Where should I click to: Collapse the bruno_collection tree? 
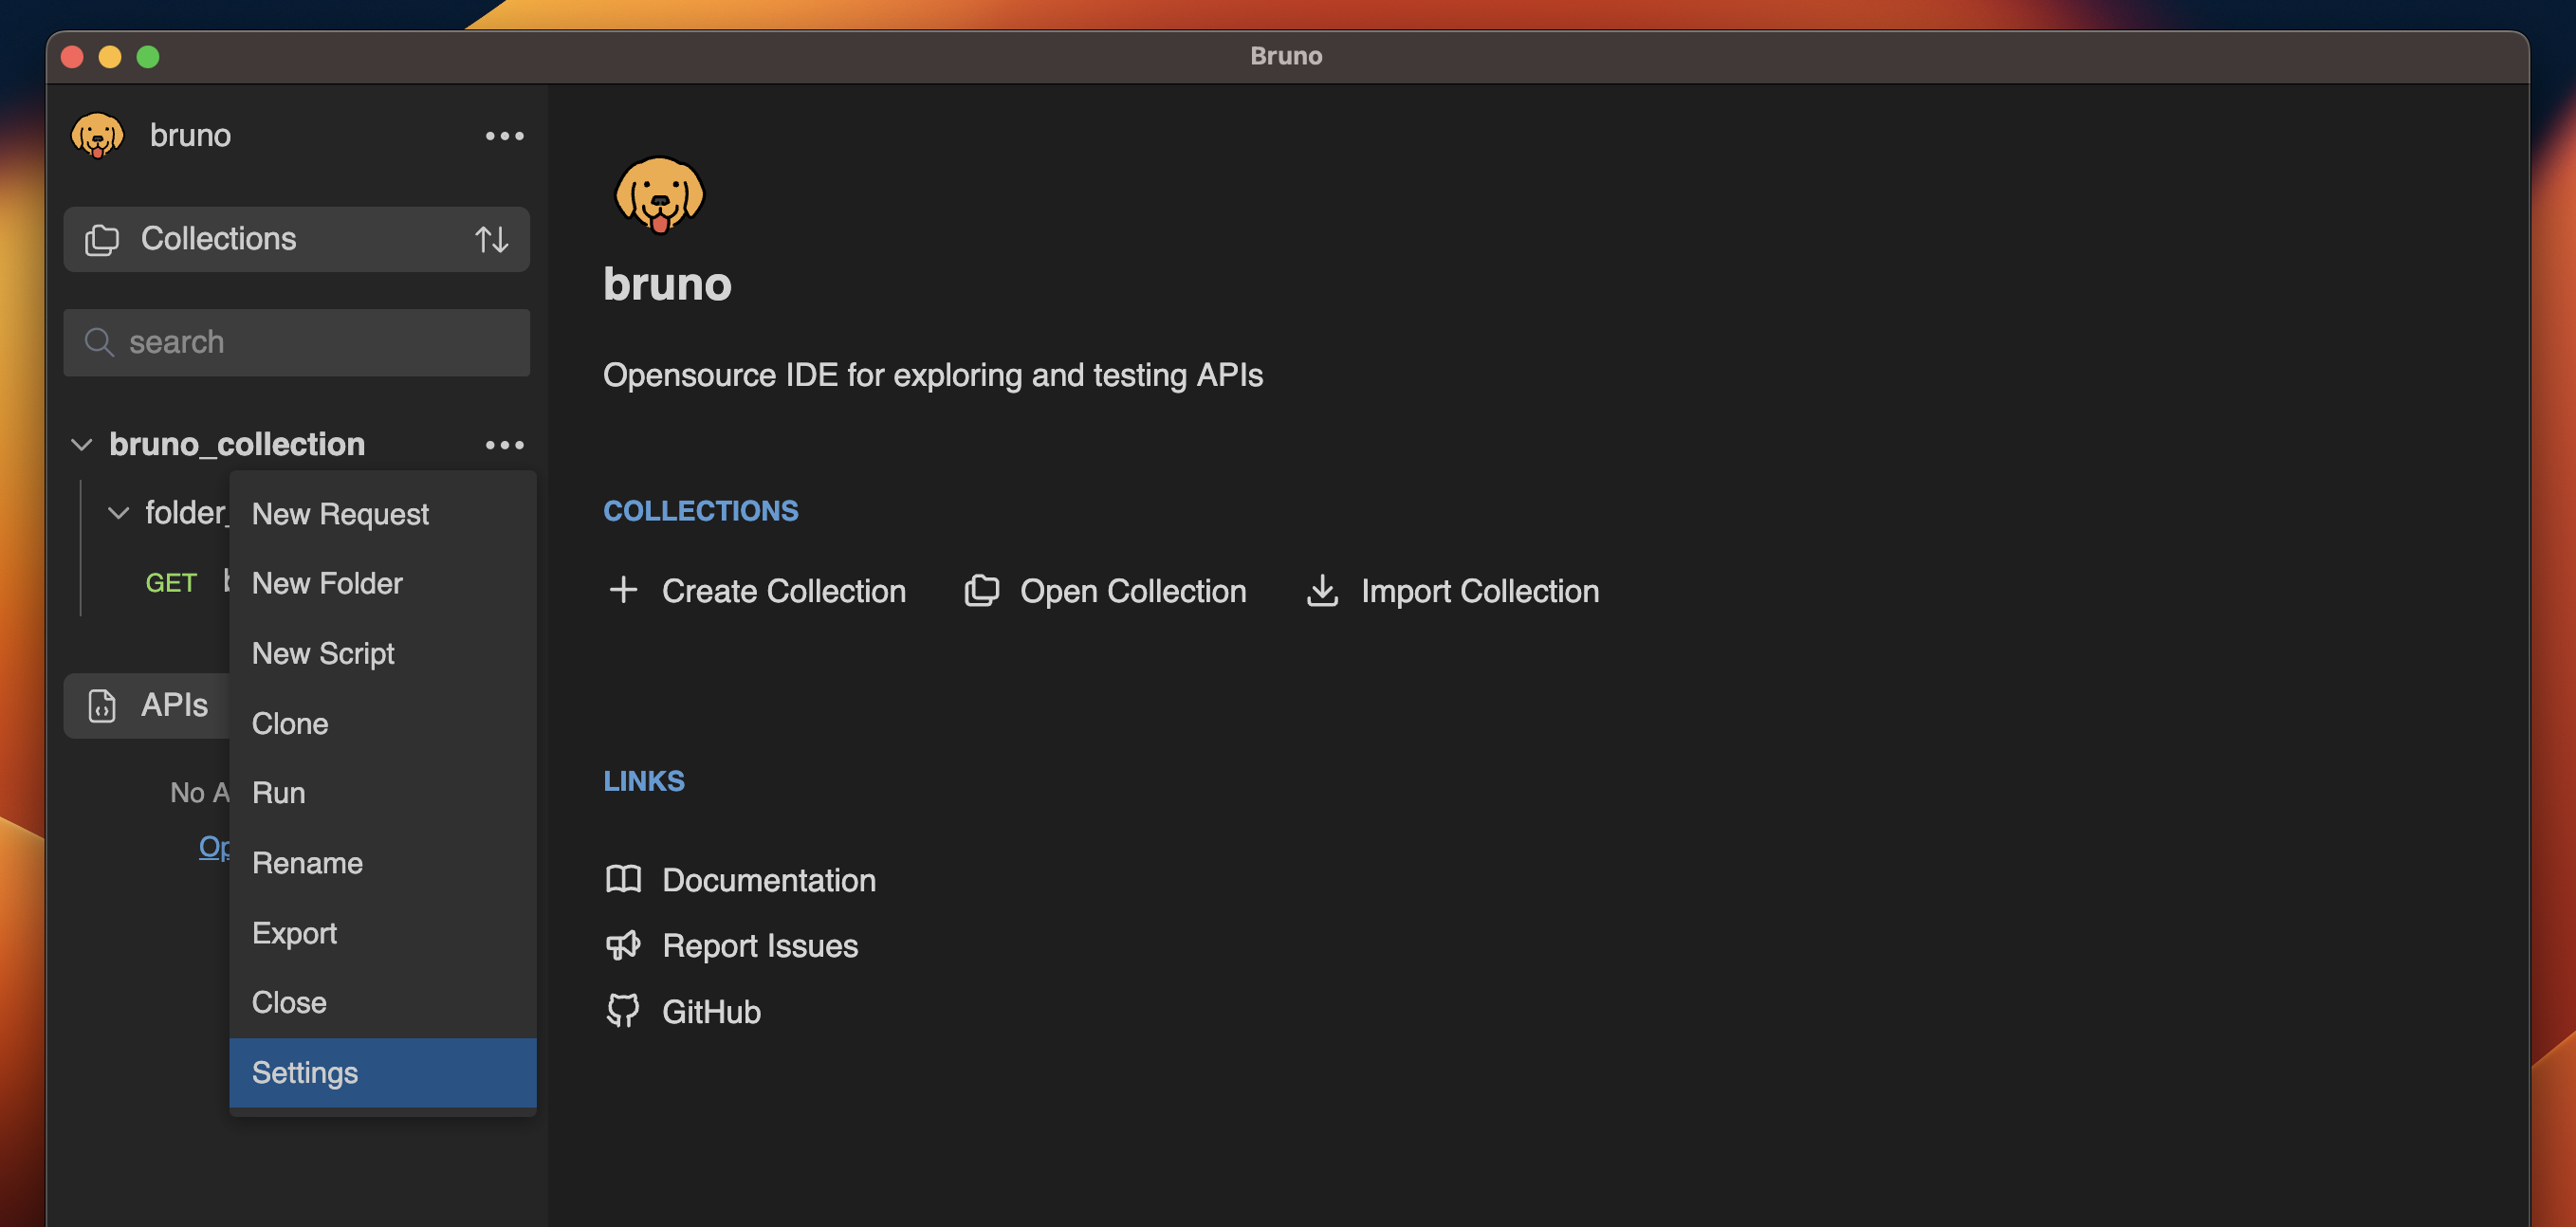pyautogui.click(x=82, y=444)
